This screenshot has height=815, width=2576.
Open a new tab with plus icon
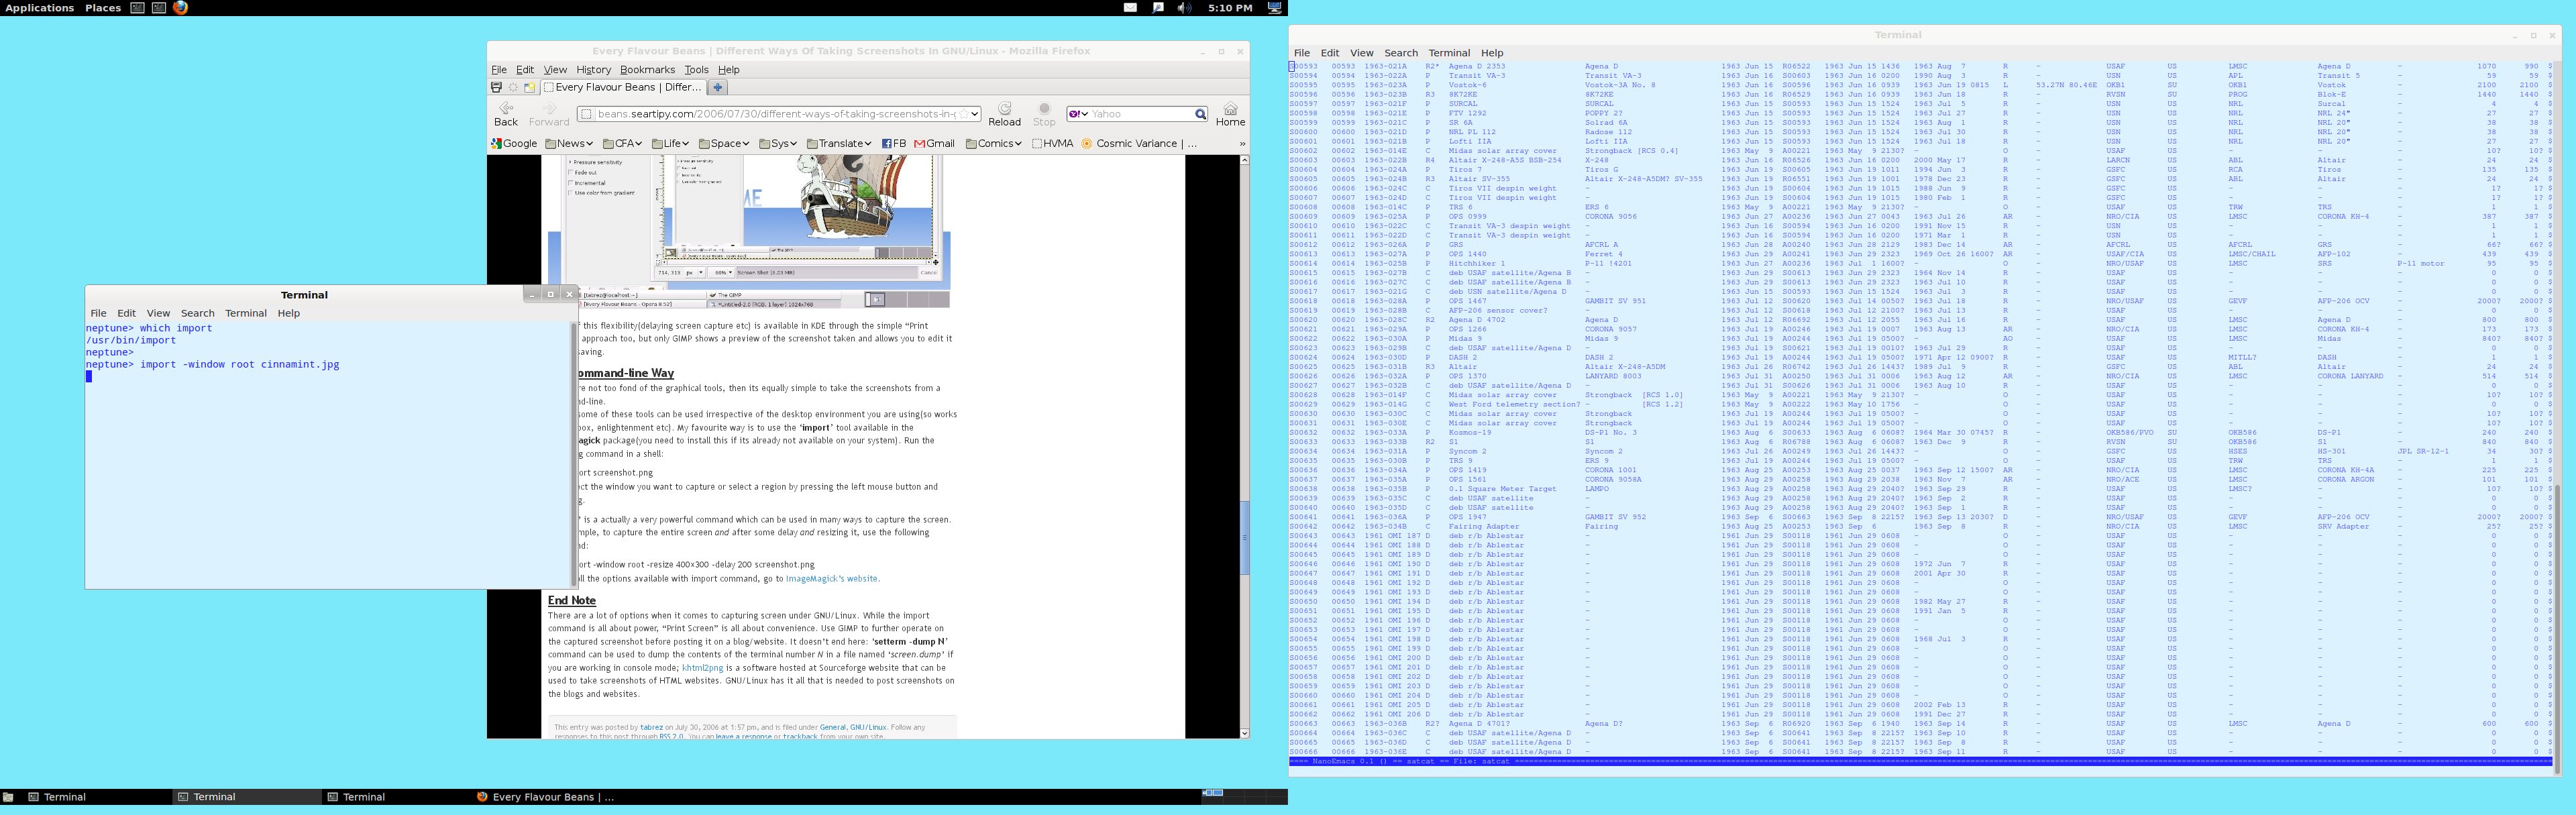718,87
